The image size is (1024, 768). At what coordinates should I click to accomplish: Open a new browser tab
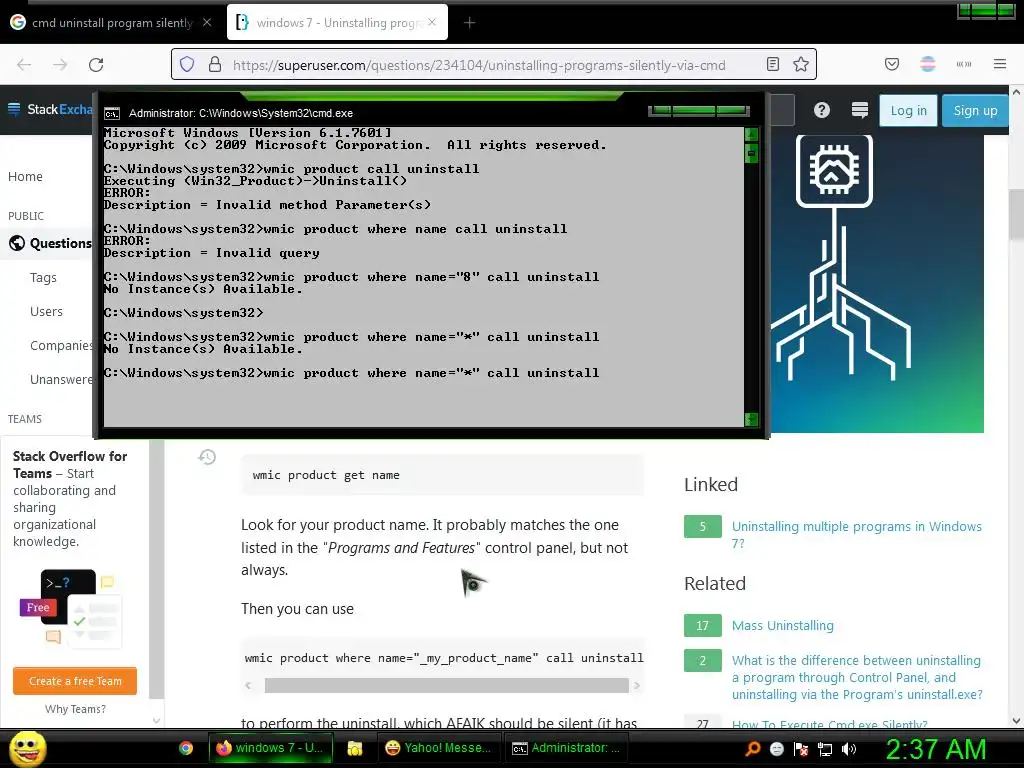[470, 23]
